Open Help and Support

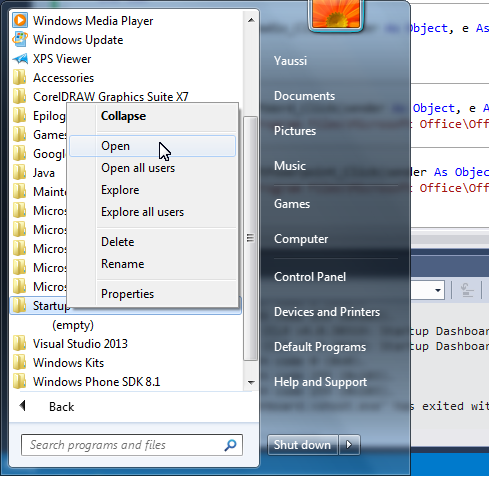click(x=320, y=382)
